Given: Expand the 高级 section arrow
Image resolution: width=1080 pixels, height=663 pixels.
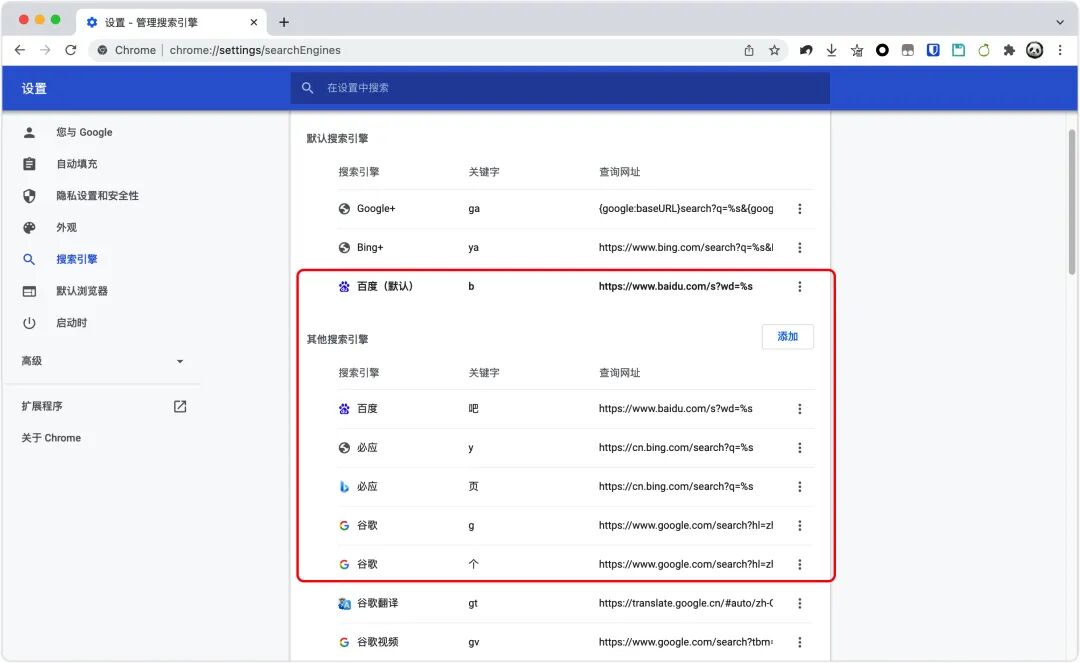Looking at the screenshot, I should (x=180, y=361).
